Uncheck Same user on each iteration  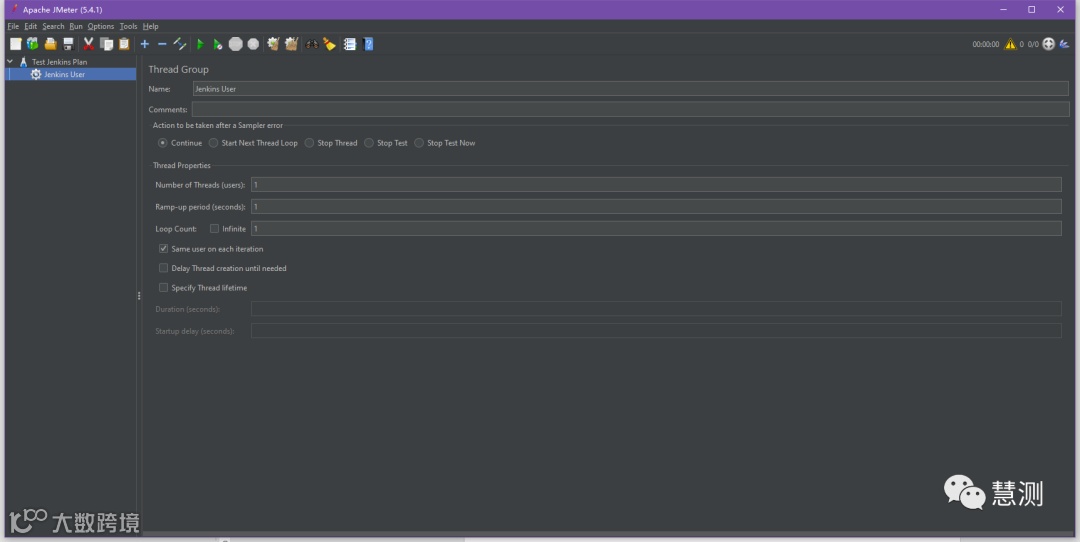(x=163, y=249)
